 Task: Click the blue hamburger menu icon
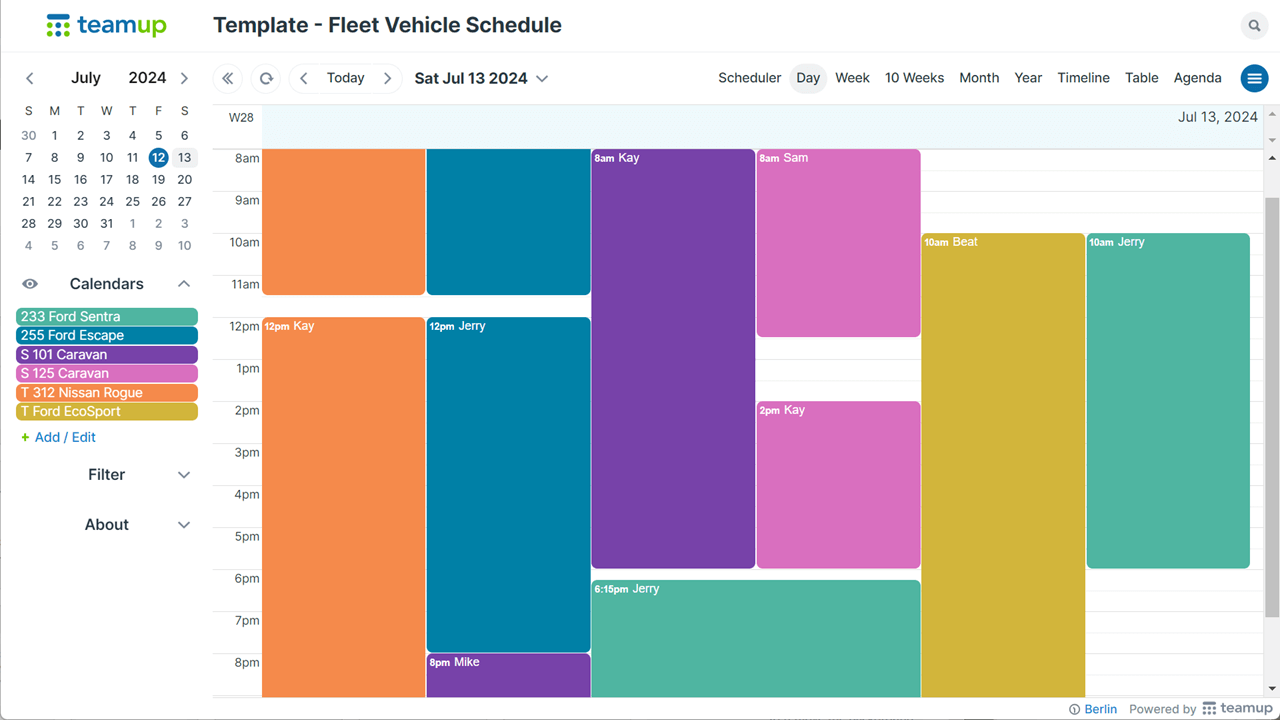point(1254,78)
